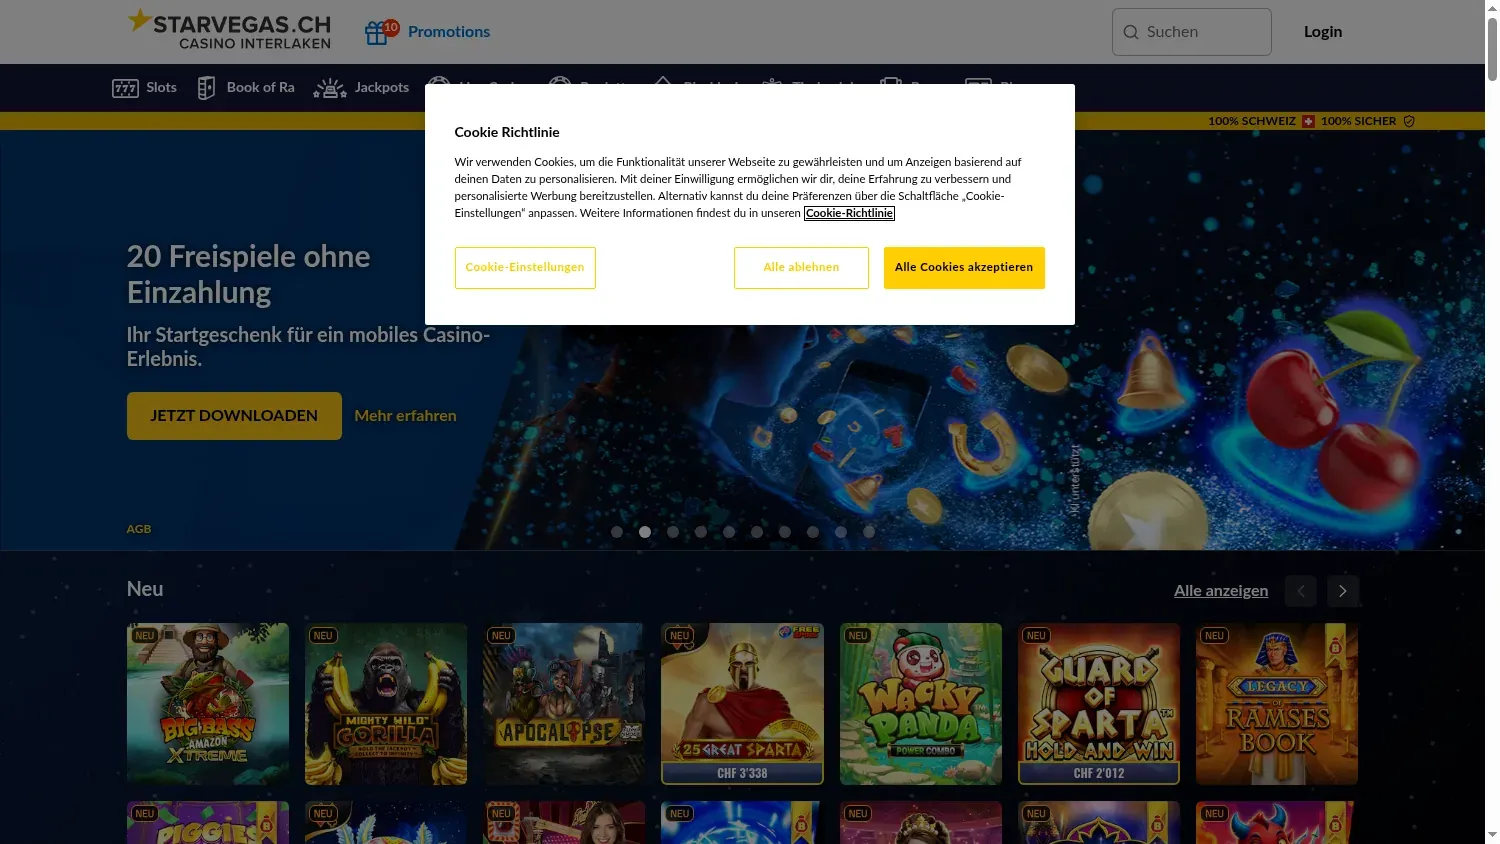Screen dimensions: 1500x844
Task: Open the 25 Great Sparta game
Action: click(x=742, y=704)
